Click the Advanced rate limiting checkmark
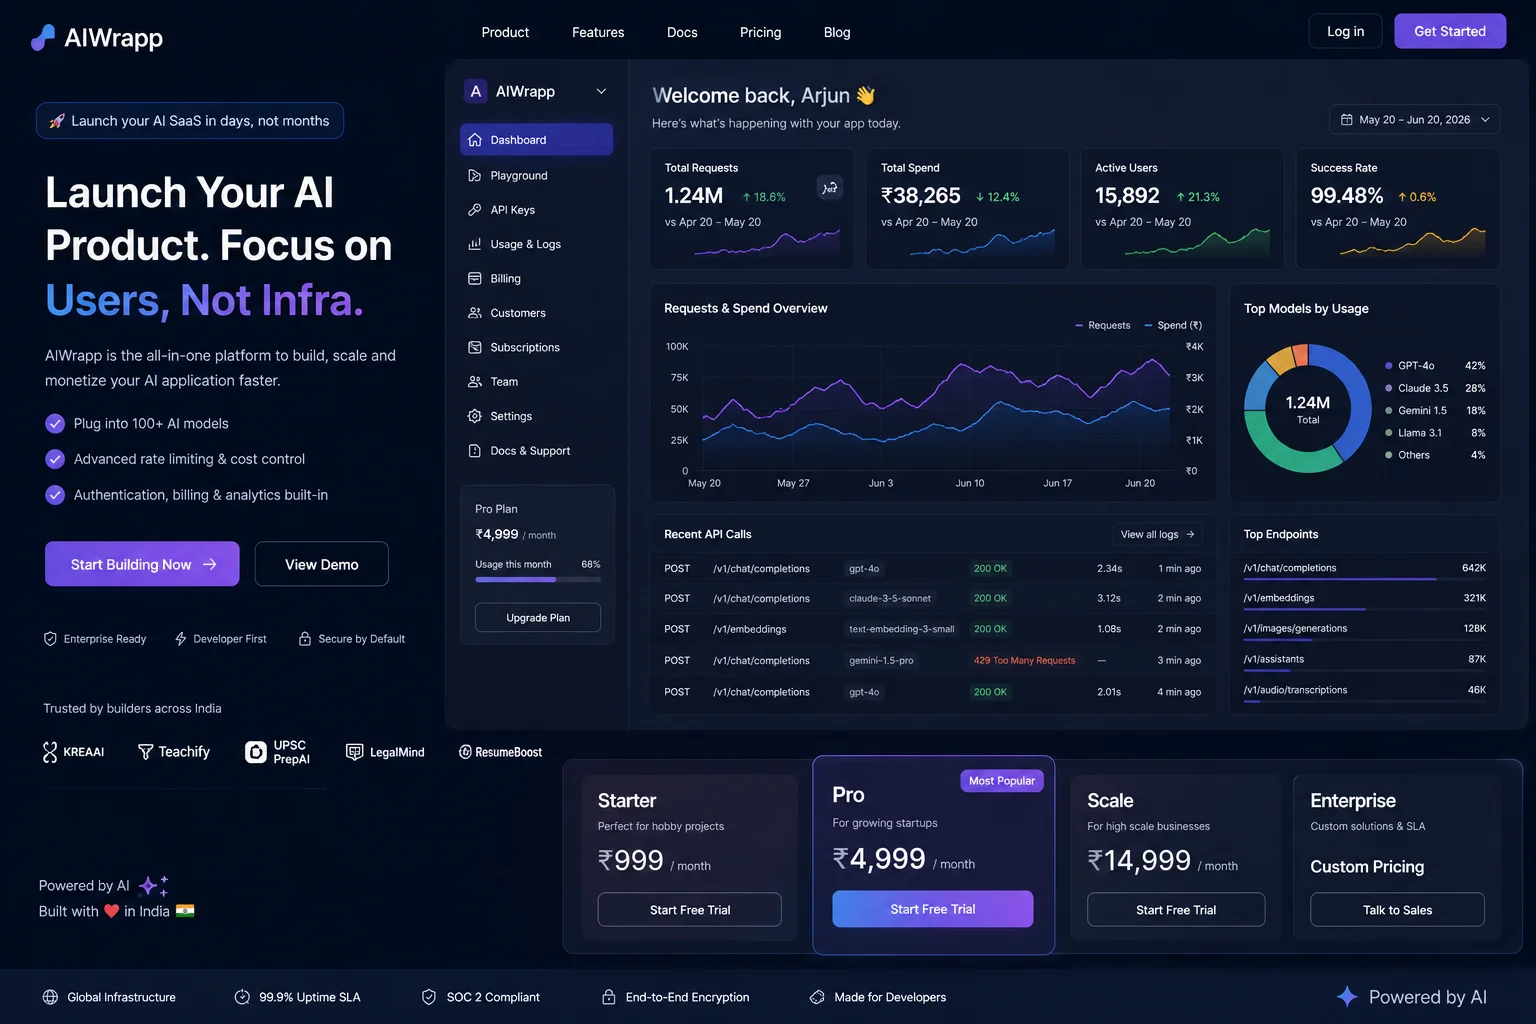This screenshot has width=1536, height=1024. point(55,459)
